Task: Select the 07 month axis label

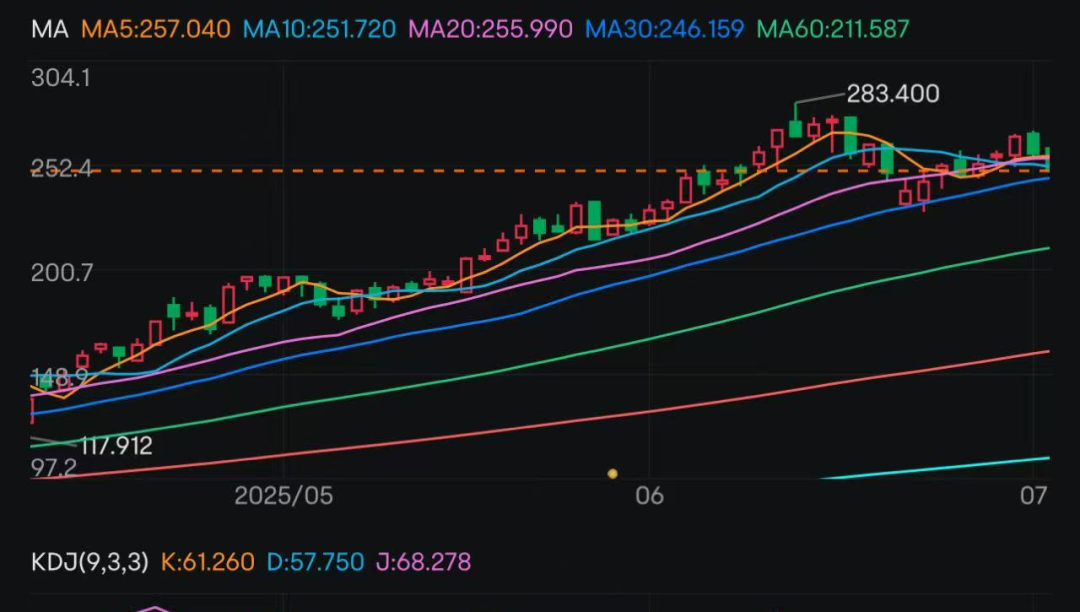Action: (x=1034, y=496)
